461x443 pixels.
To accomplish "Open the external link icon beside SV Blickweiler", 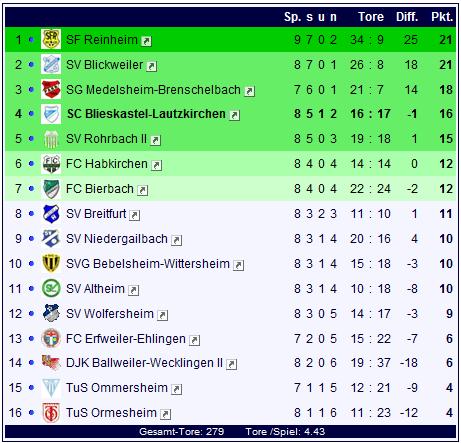I will (152, 66).
